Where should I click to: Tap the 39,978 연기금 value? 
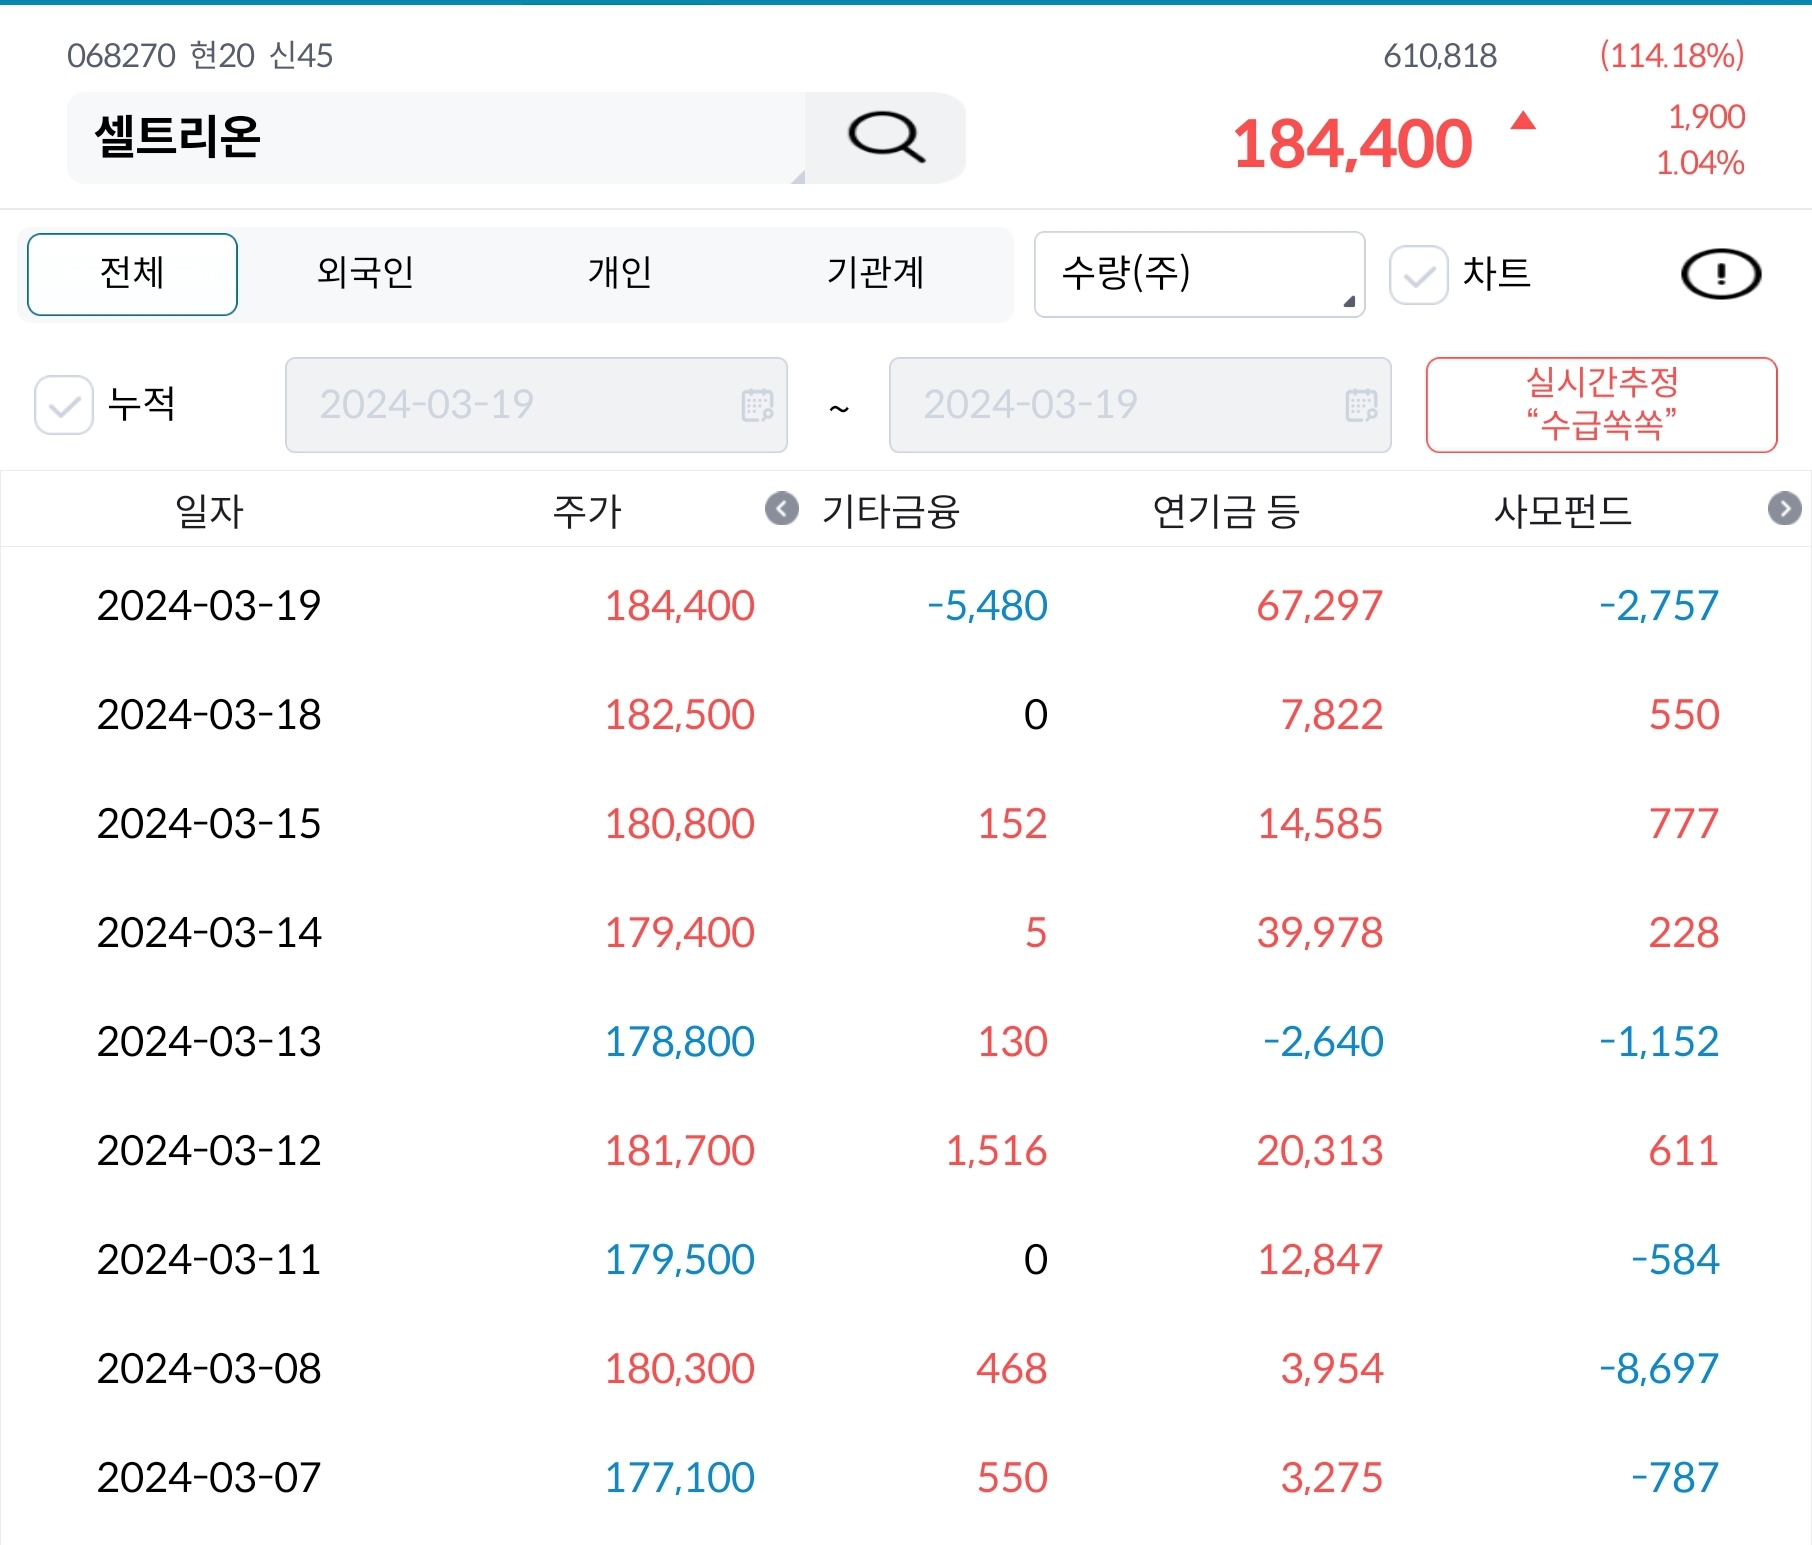coord(1320,933)
